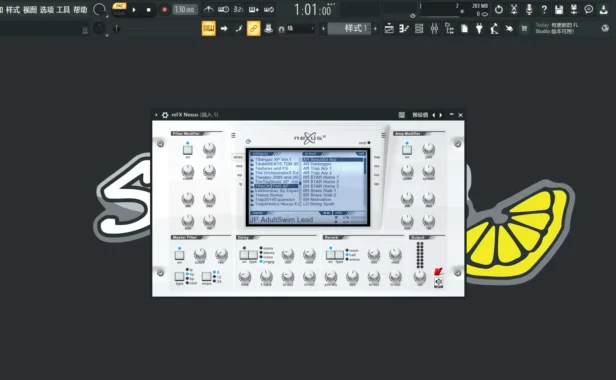
Task: Open the mixer view icon
Action: coord(434,29)
